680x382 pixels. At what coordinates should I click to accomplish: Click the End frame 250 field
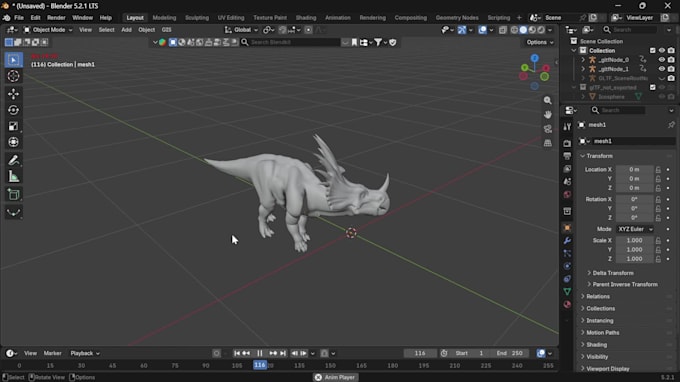(x=510, y=353)
